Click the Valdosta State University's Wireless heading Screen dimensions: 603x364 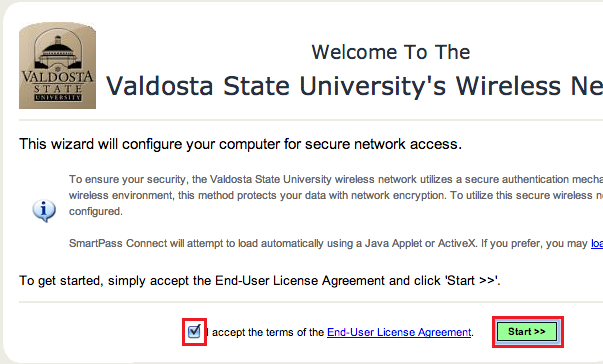click(354, 86)
